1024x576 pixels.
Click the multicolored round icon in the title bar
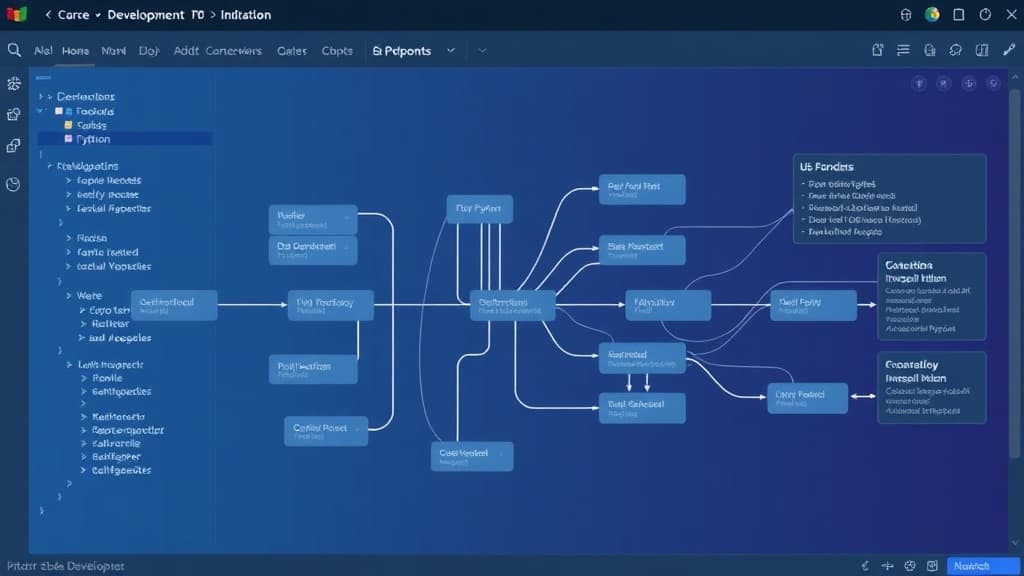coord(932,15)
